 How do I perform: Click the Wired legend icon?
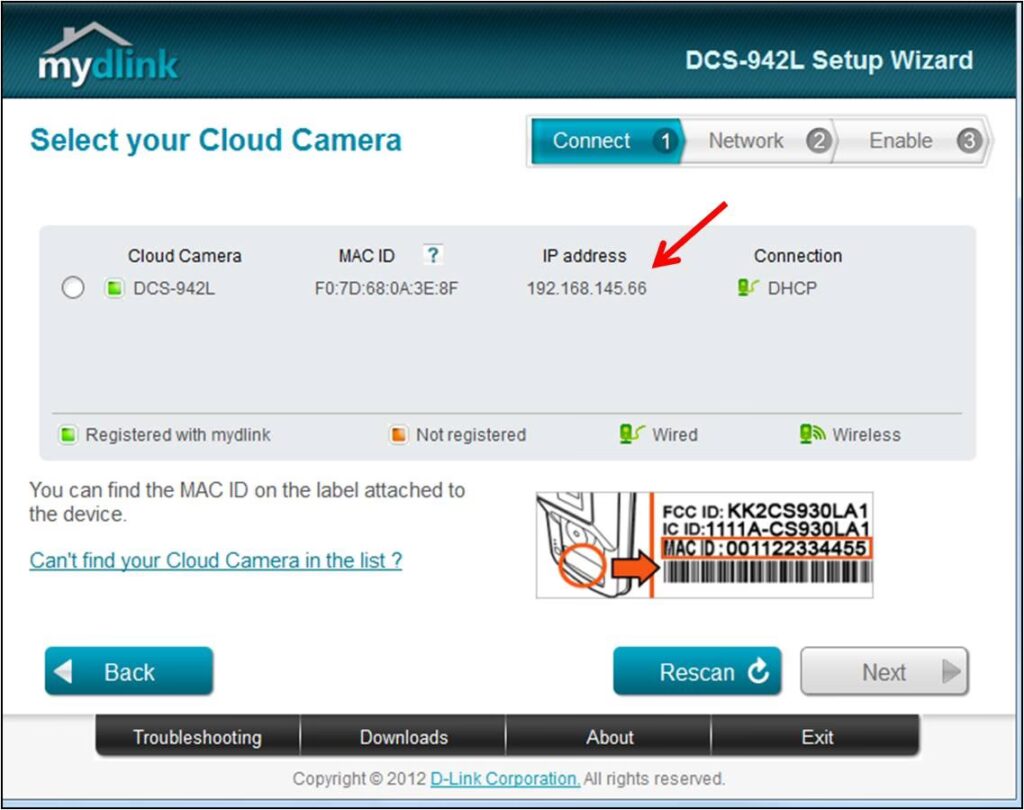click(632, 434)
